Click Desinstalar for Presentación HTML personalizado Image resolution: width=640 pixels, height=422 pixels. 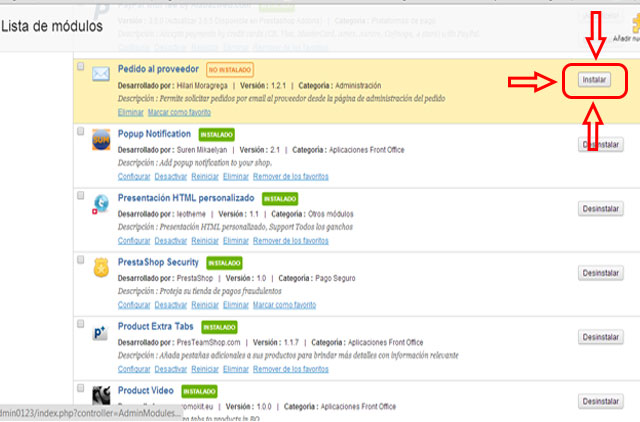click(601, 209)
